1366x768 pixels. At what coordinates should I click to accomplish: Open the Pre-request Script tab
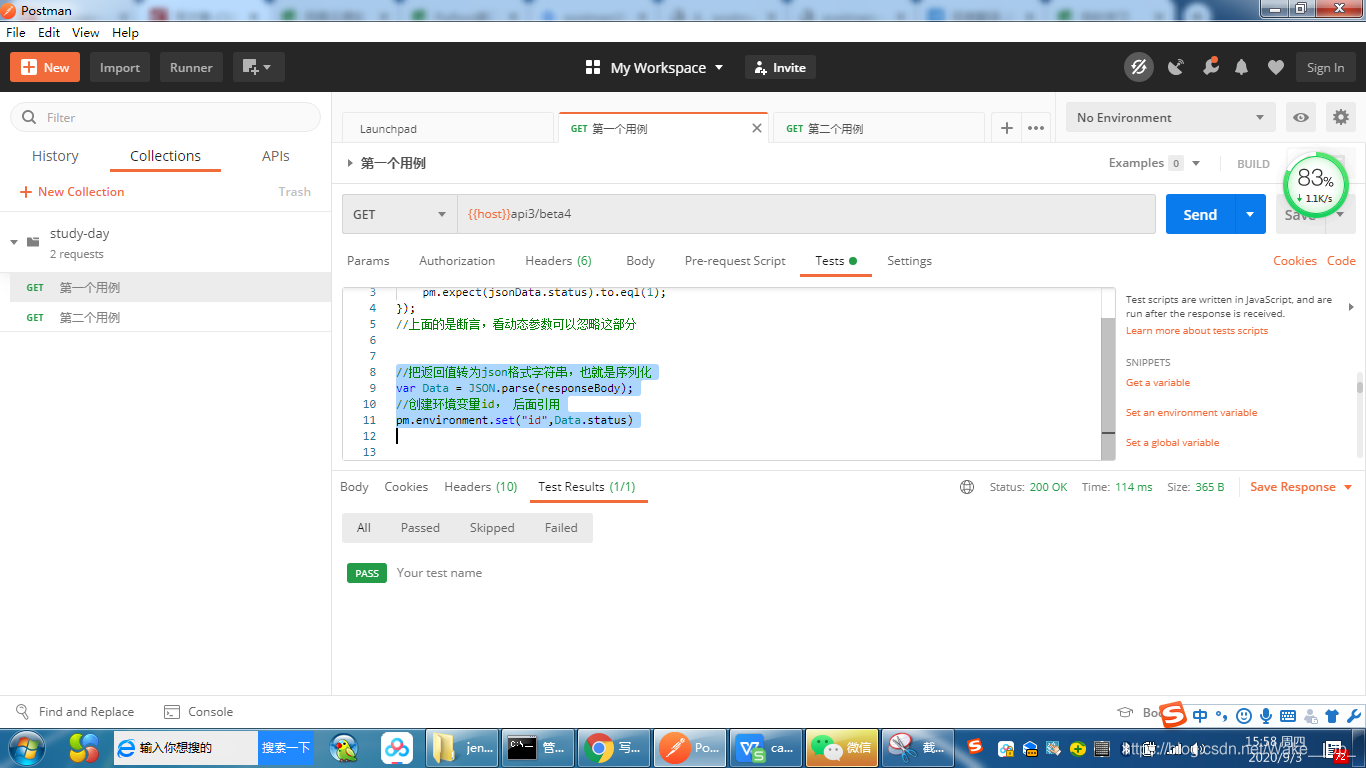pos(735,260)
